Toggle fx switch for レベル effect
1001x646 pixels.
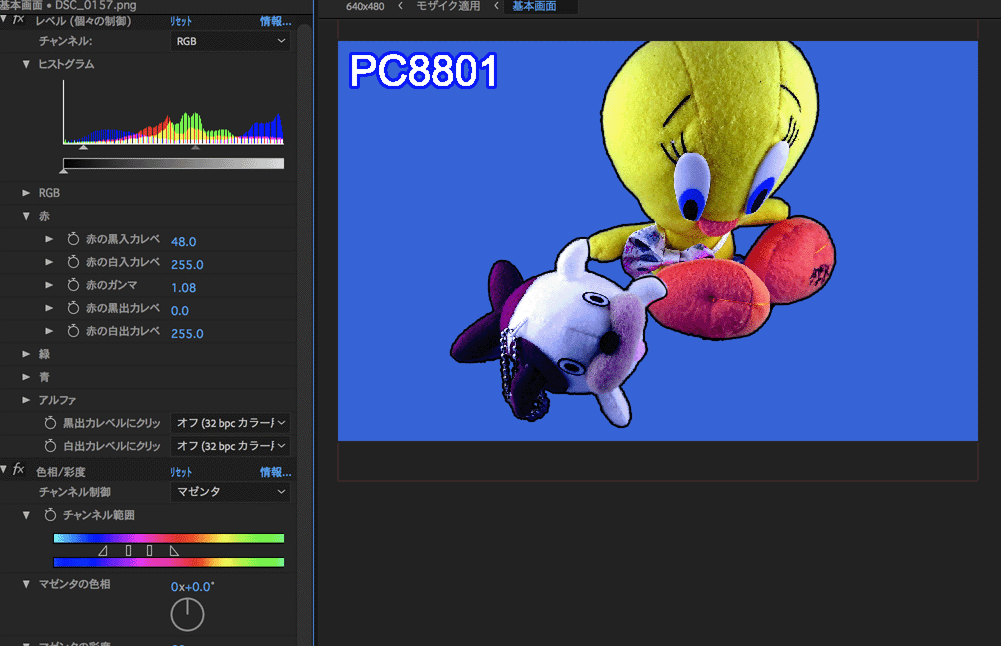(19, 20)
